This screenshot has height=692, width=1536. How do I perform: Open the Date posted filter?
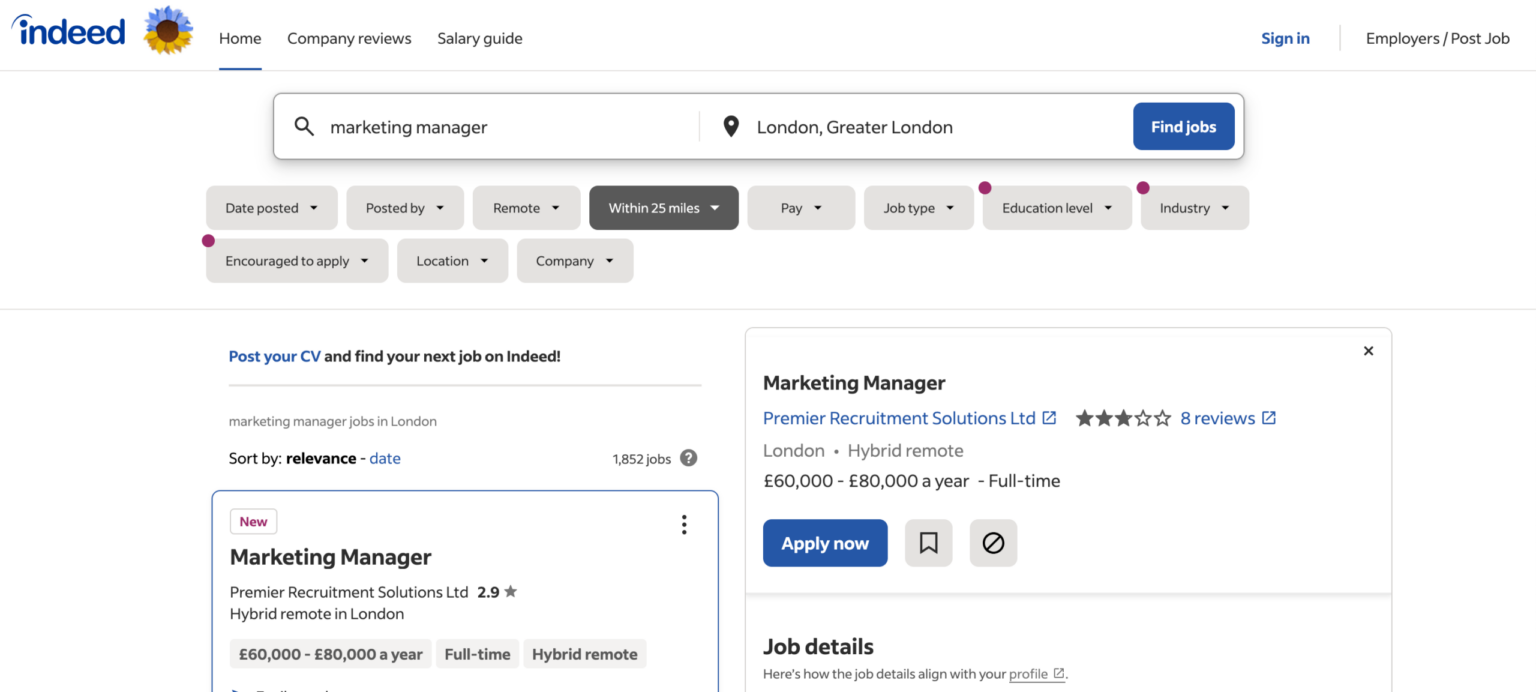pyautogui.click(x=271, y=207)
